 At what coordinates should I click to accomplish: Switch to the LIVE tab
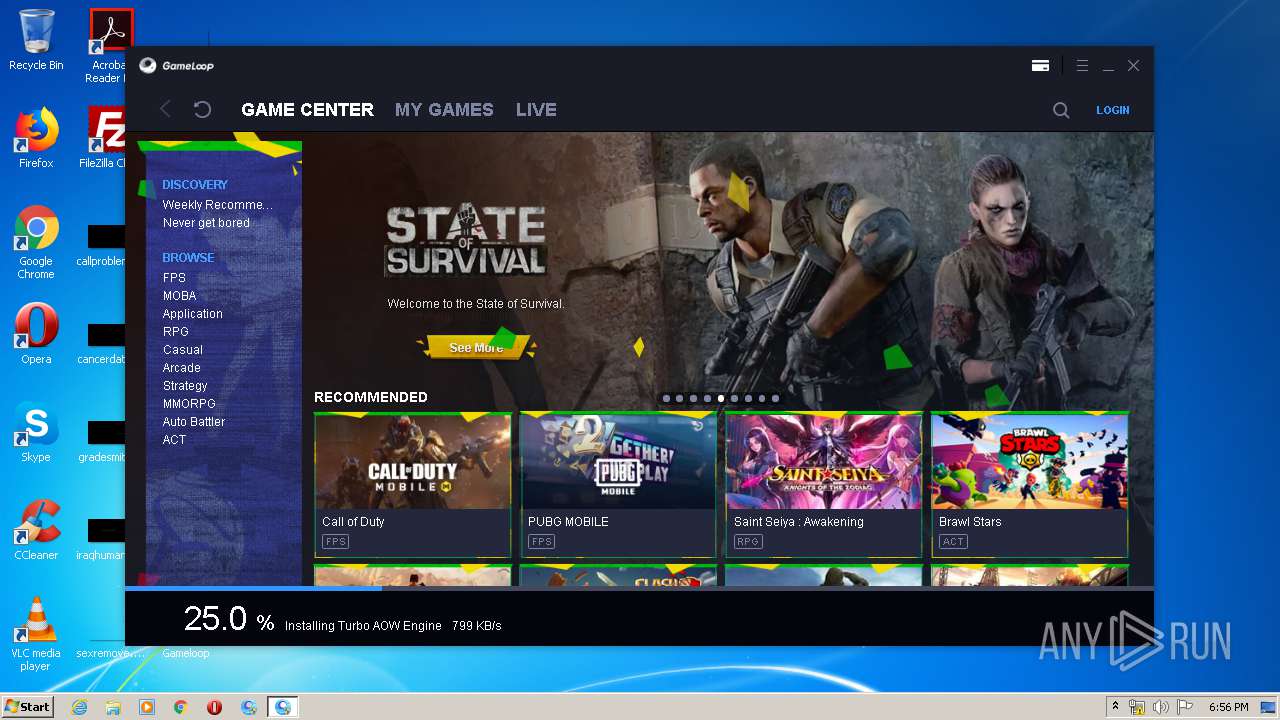pos(536,110)
